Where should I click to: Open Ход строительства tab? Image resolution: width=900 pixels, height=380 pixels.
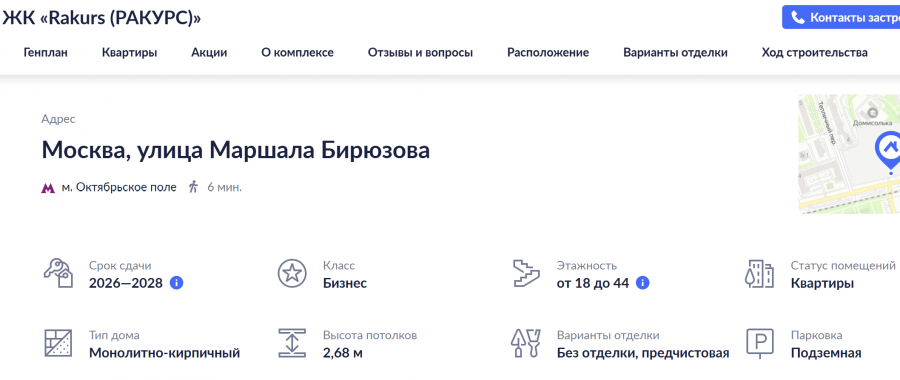click(x=814, y=53)
